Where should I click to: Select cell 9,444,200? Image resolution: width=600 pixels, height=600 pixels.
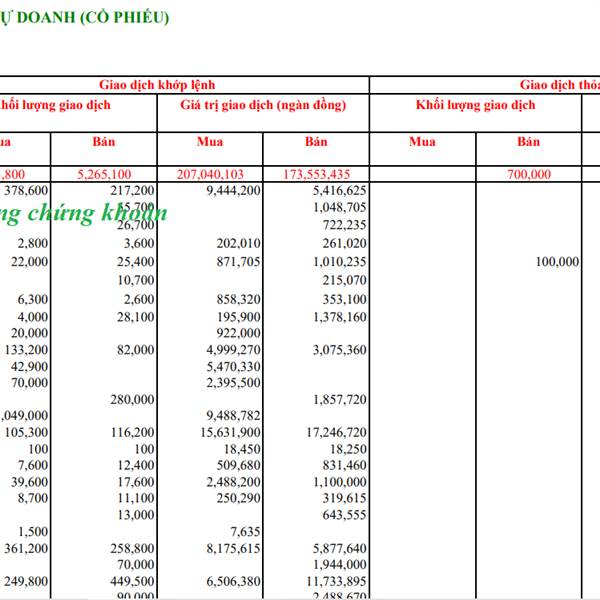coord(233,191)
